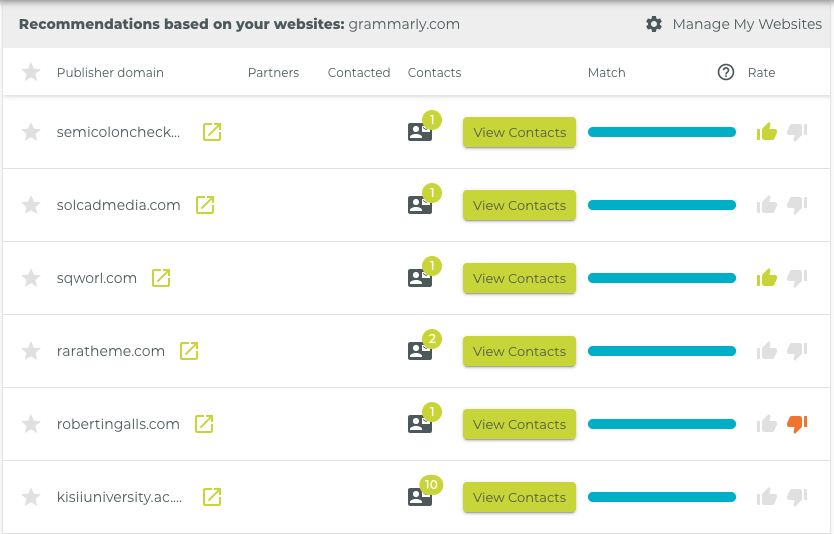Image resolution: width=834 pixels, height=534 pixels.
Task: Thumbs down semicoloncheck... recommendation
Action: pos(797,132)
